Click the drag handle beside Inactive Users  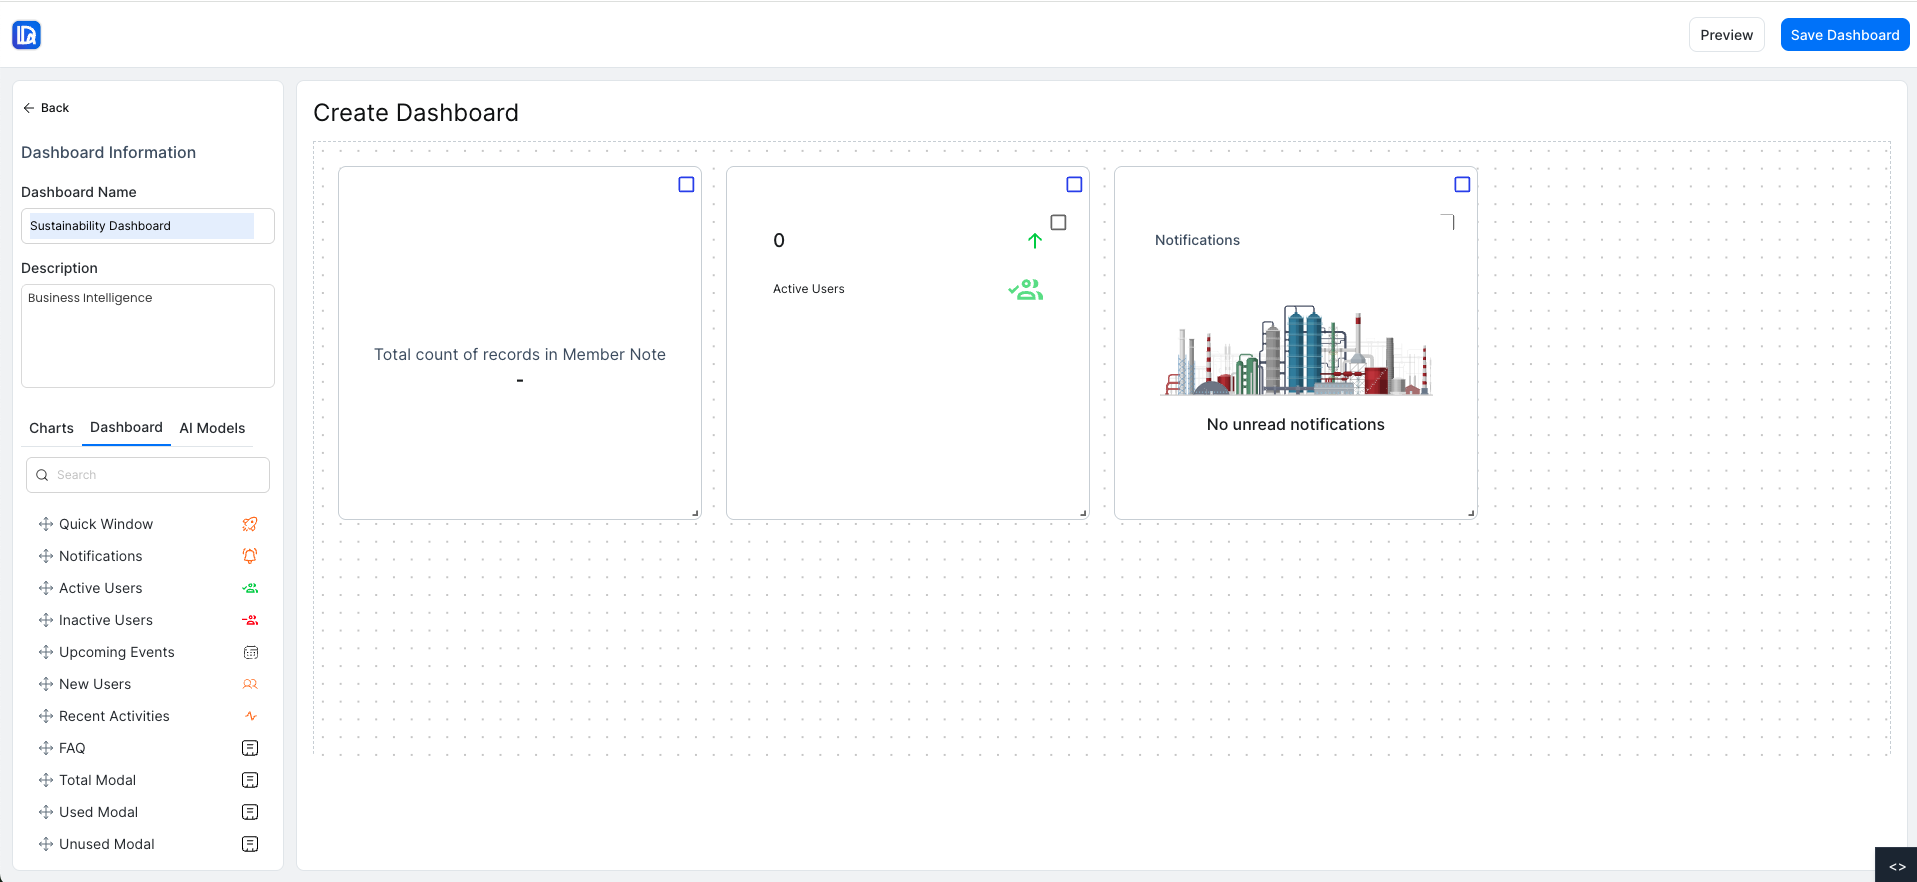tap(46, 620)
